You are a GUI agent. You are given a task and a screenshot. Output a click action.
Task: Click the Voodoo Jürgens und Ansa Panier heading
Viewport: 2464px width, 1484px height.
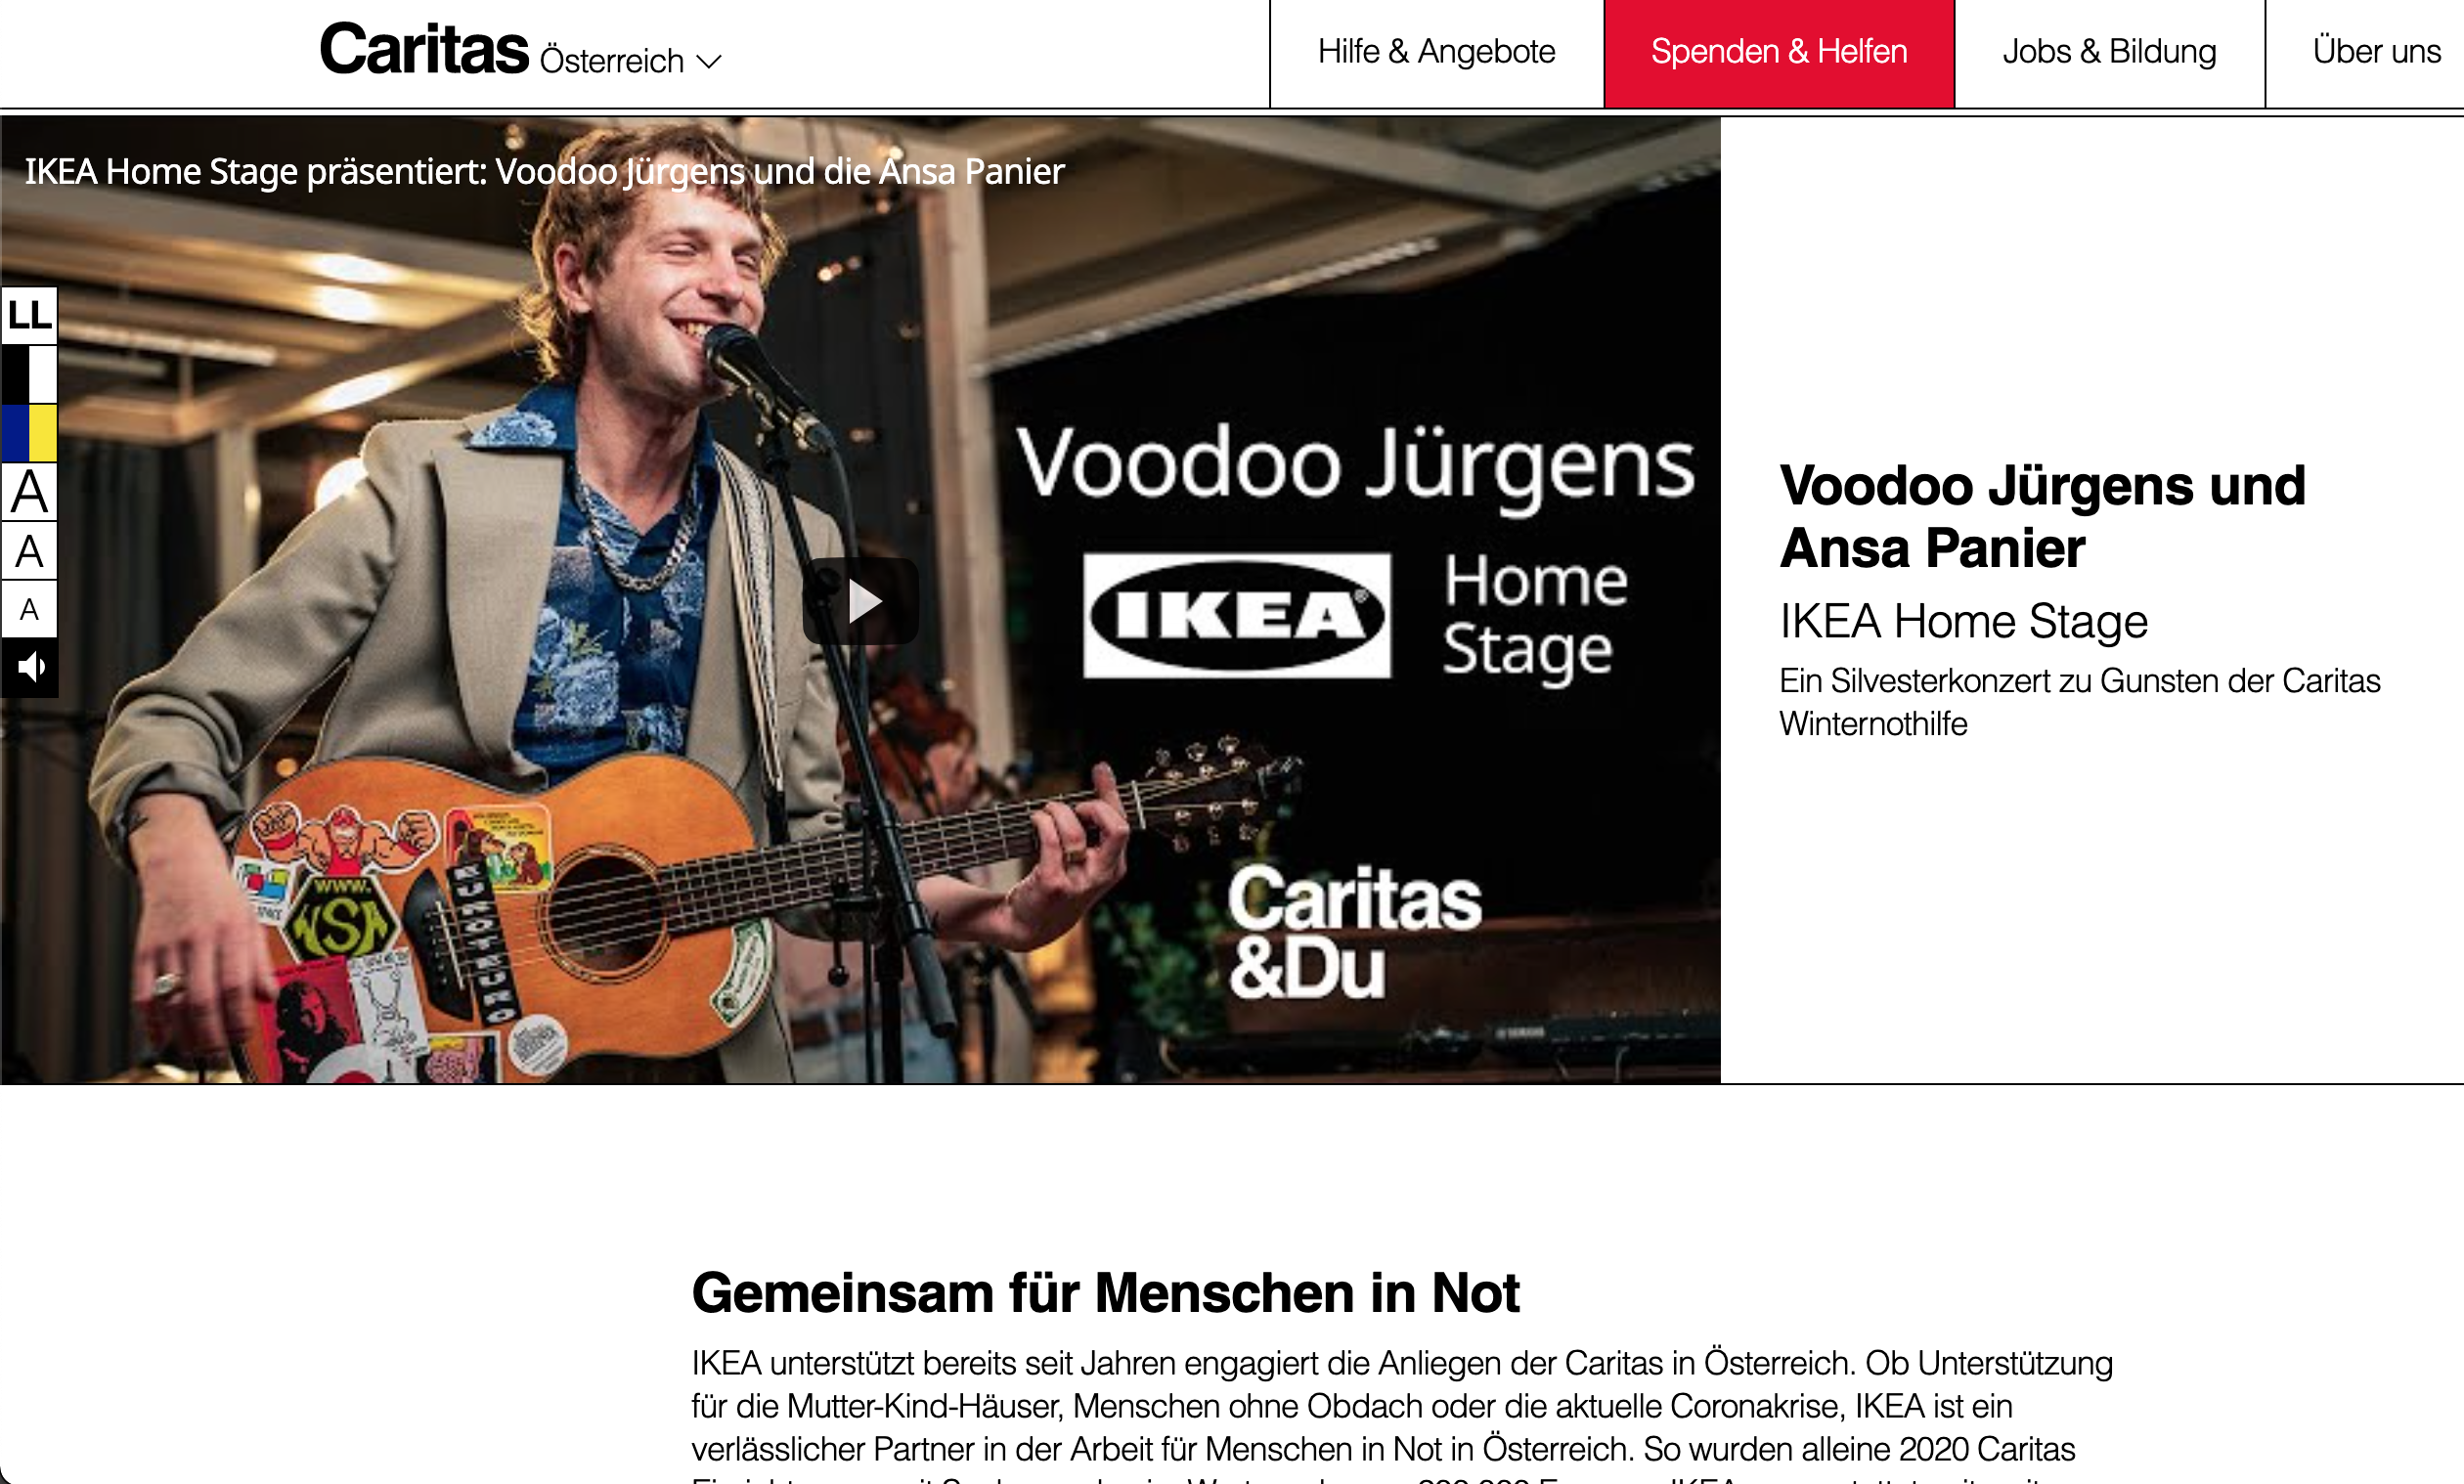coord(2042,516)
